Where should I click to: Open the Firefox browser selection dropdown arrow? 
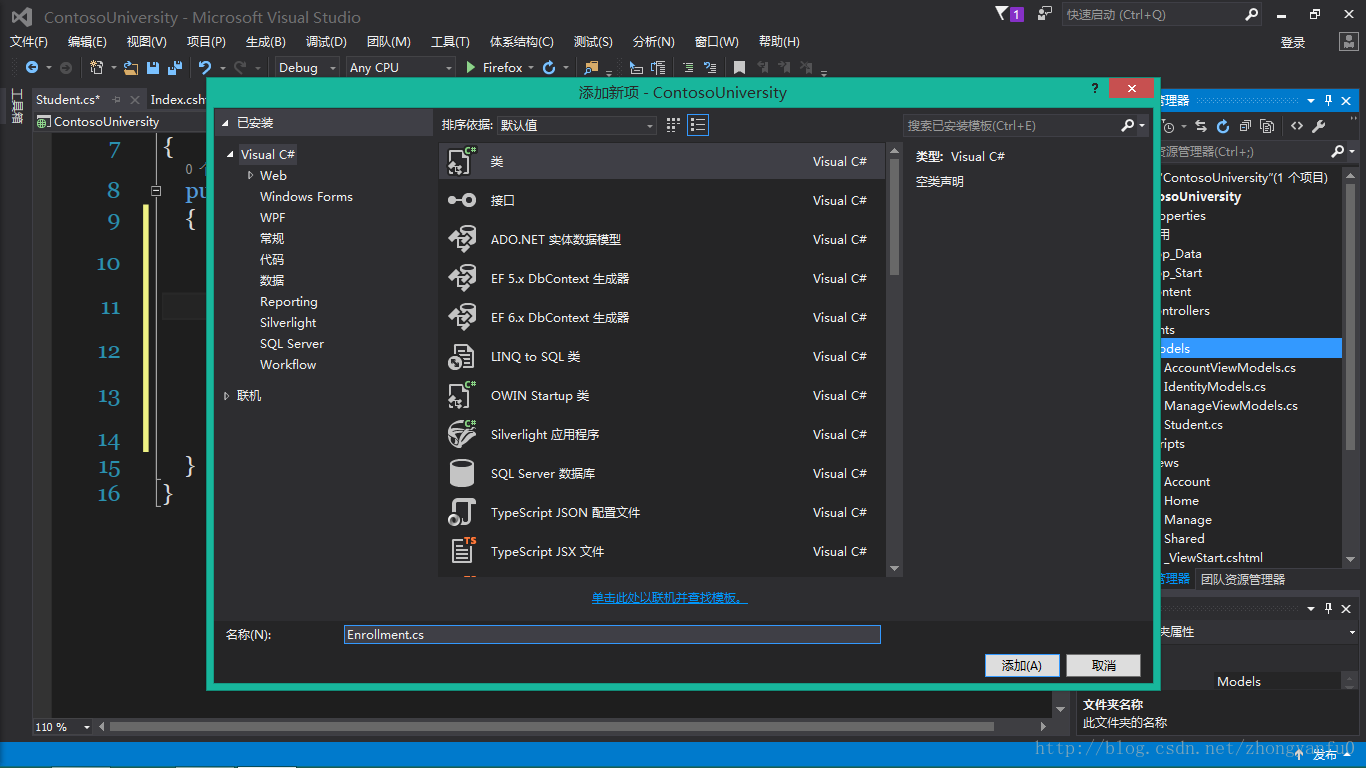tap(531, 68)
